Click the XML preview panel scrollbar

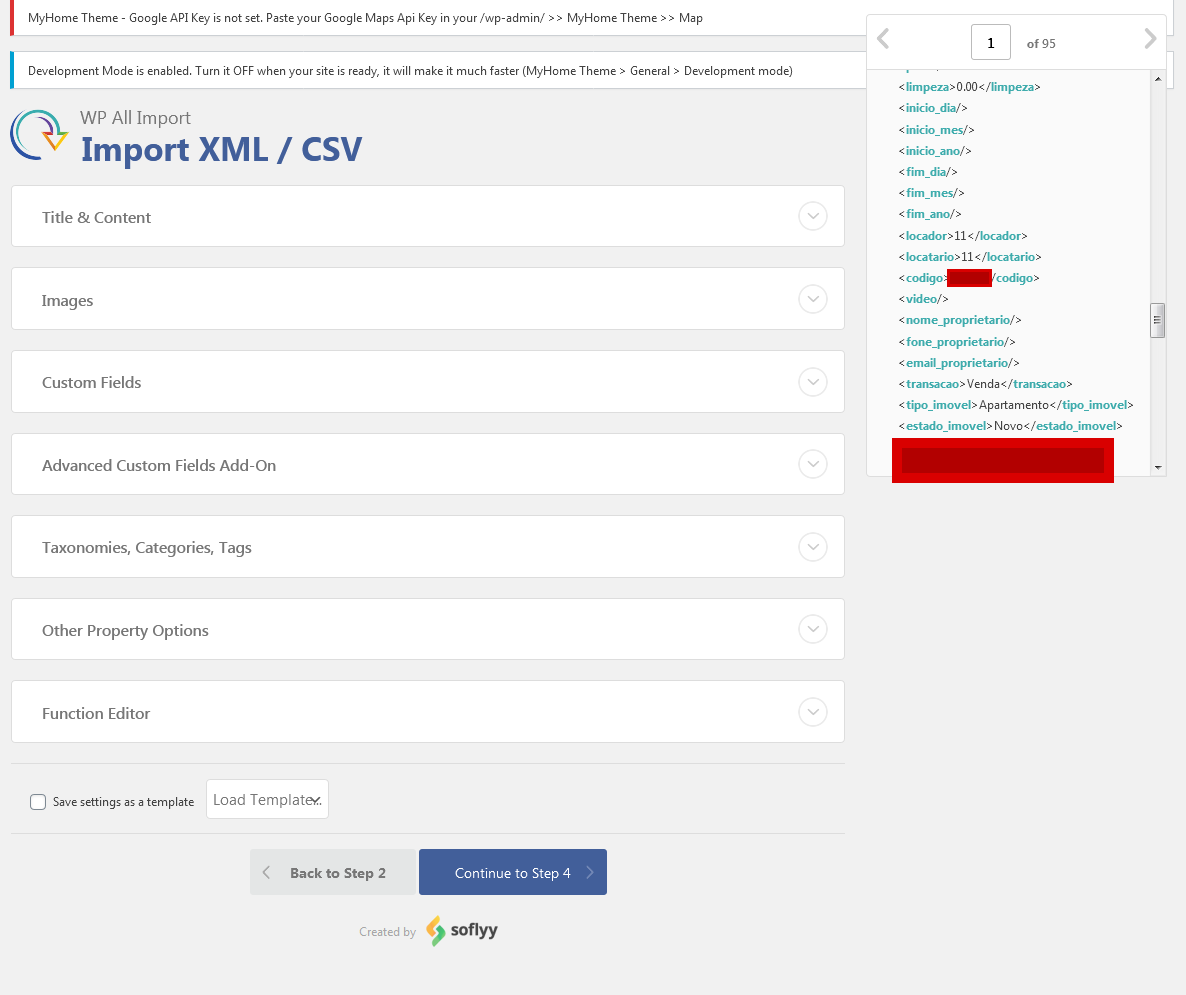point(1157,320)
